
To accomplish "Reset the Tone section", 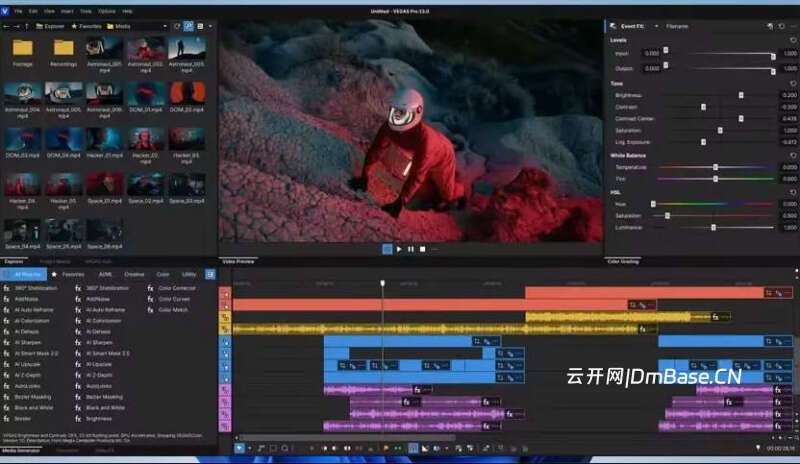I will click(x=793, y=83).
